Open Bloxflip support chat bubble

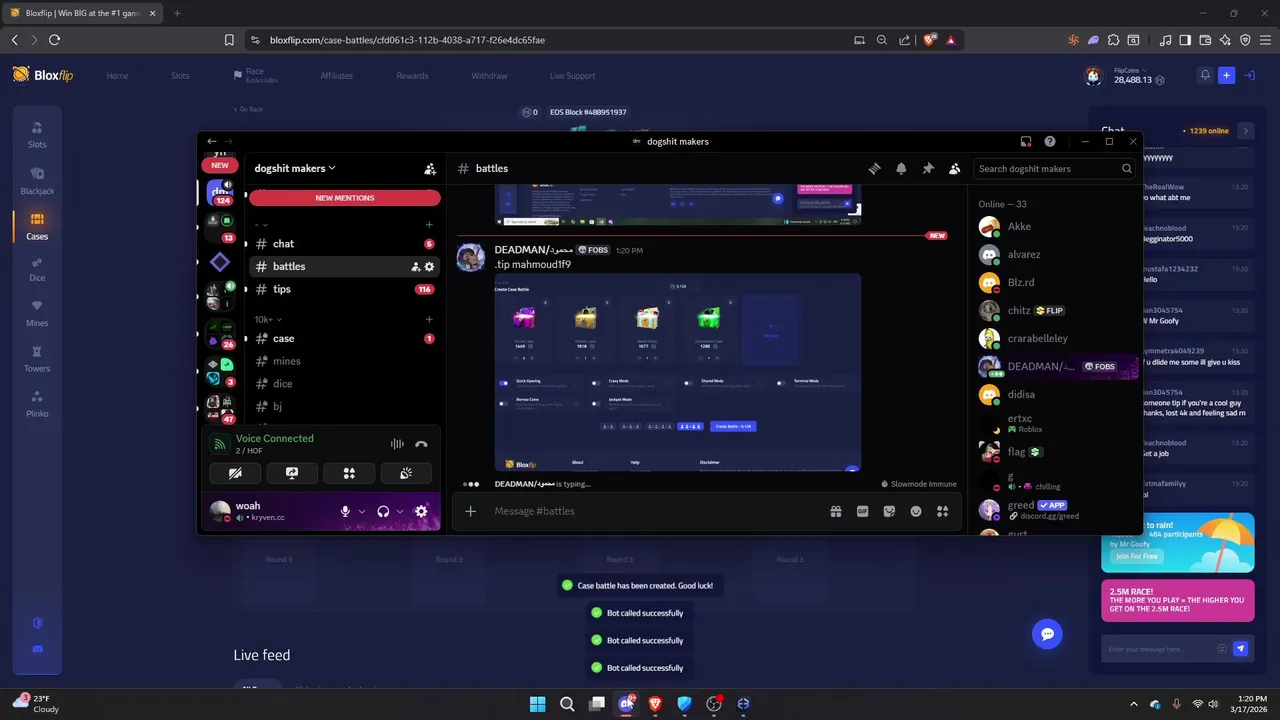(x=1047, y=634)
